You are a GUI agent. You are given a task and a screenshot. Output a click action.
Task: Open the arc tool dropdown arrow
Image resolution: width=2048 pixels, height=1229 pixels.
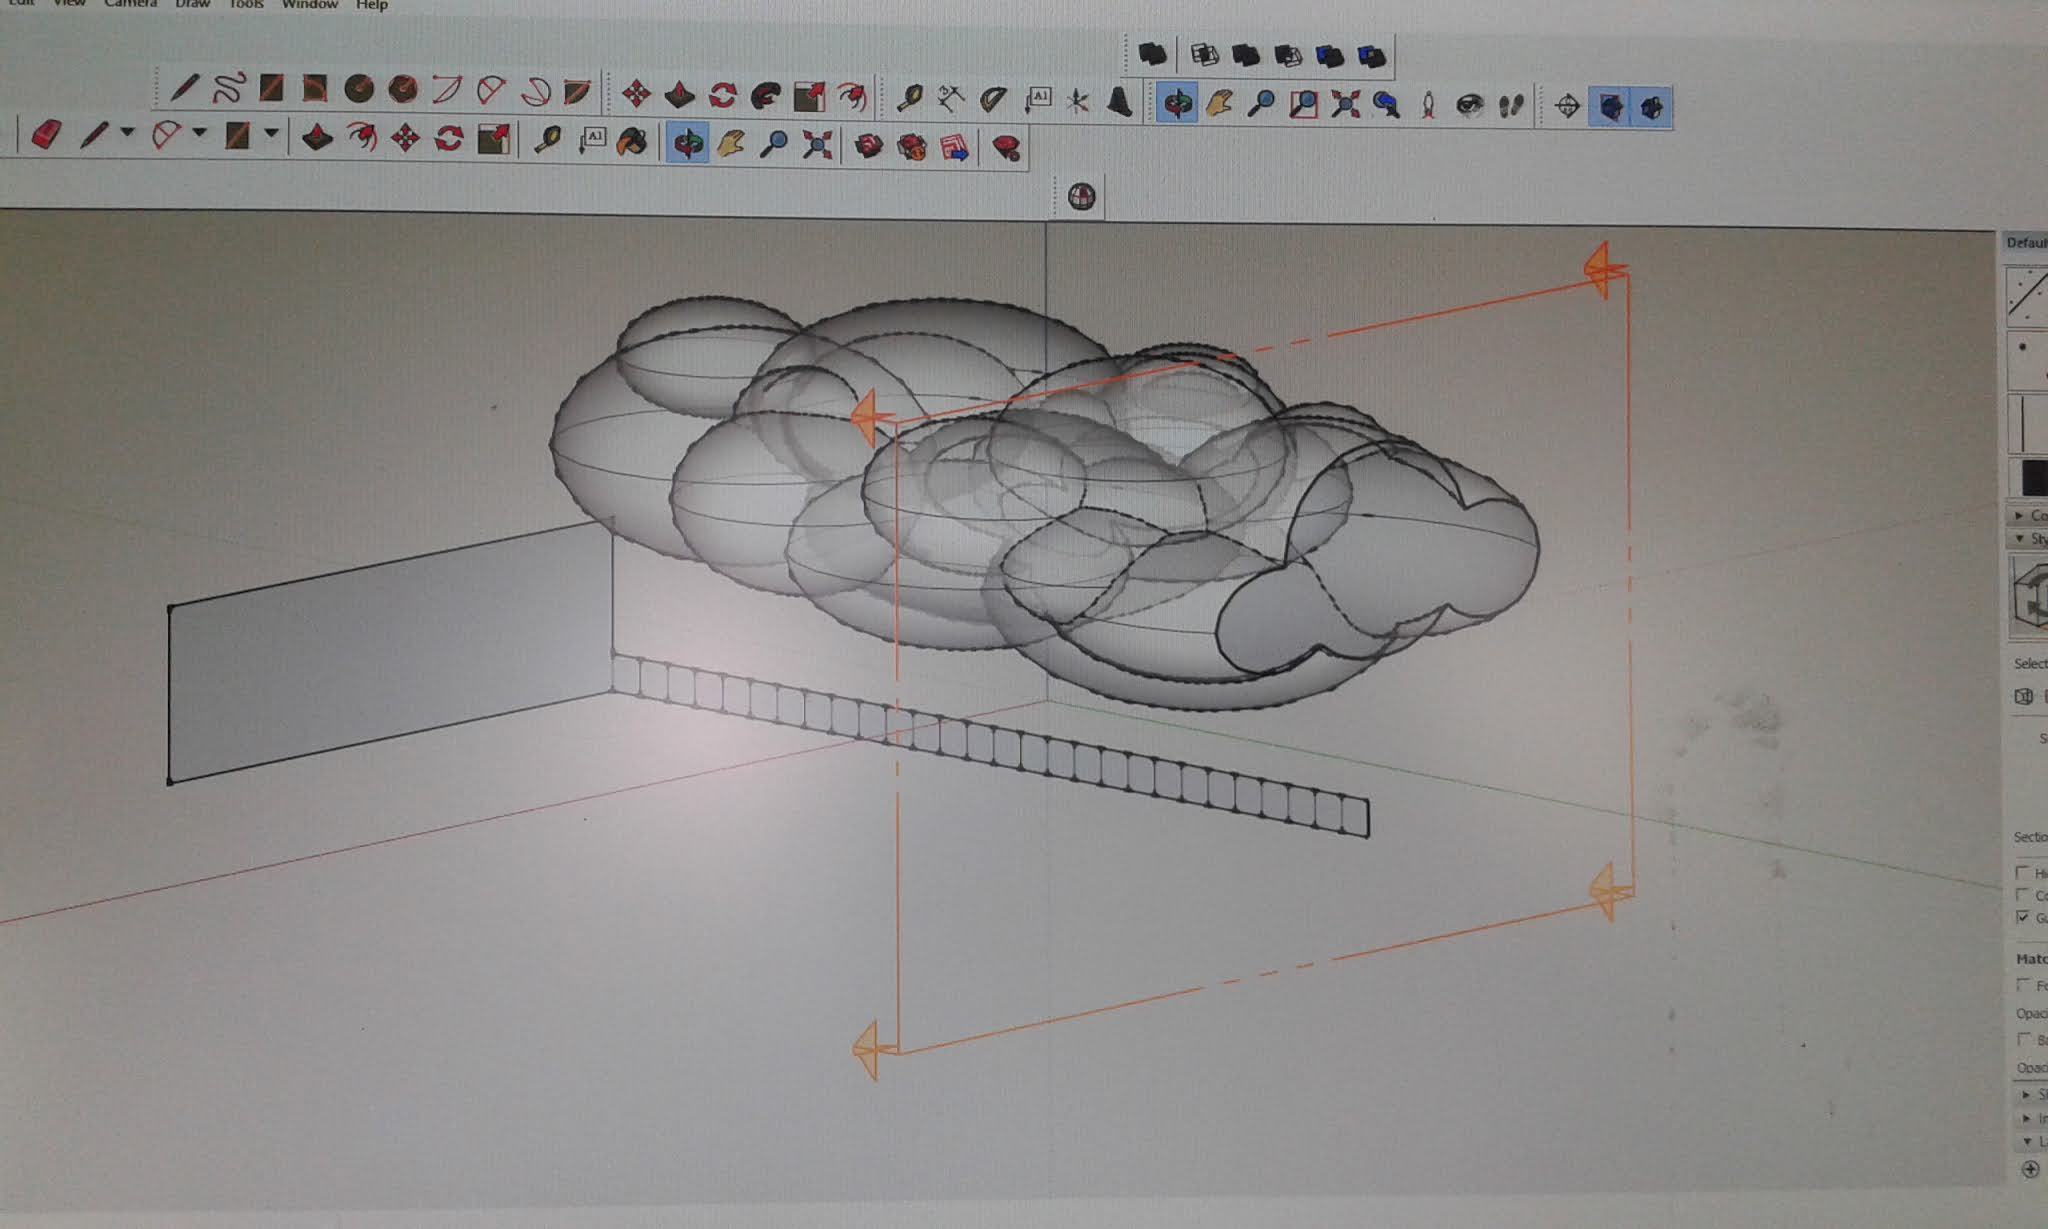pyautogui.click(x=199, y=132)
